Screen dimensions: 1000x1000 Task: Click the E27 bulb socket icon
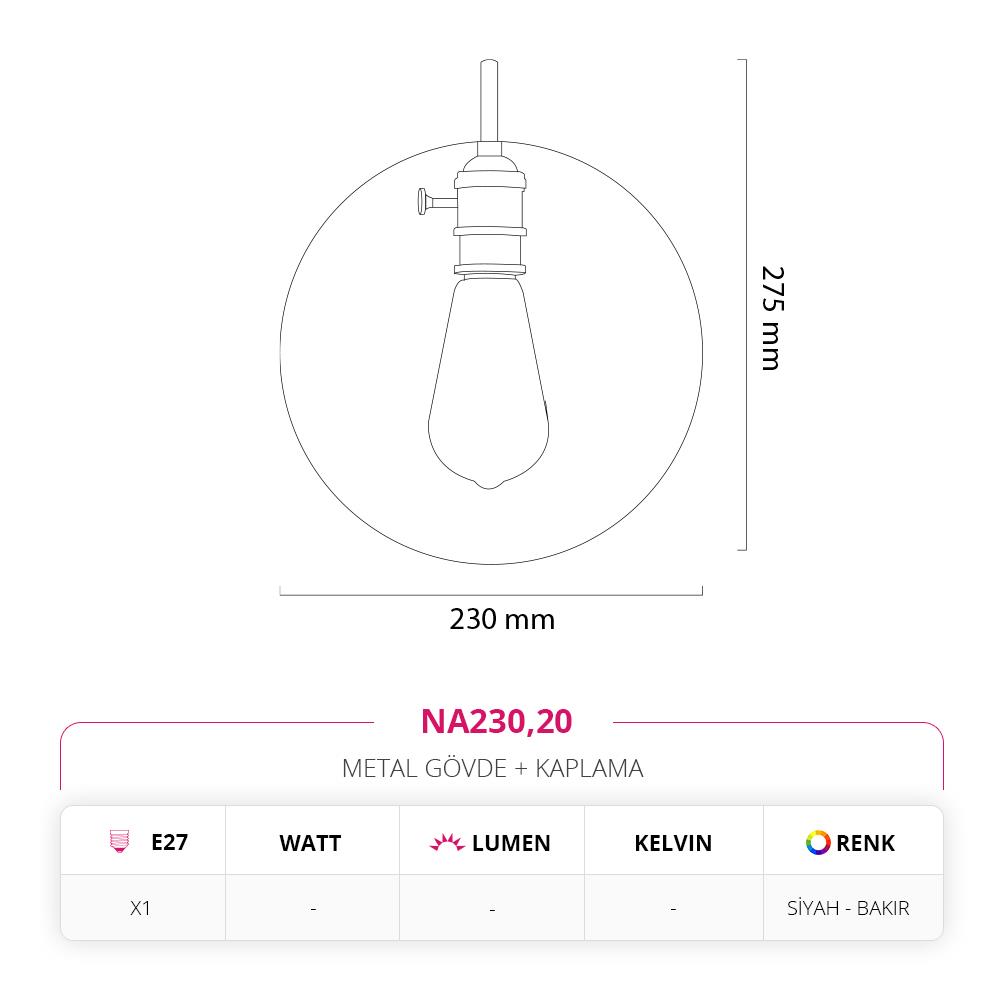tap(120, 842)
